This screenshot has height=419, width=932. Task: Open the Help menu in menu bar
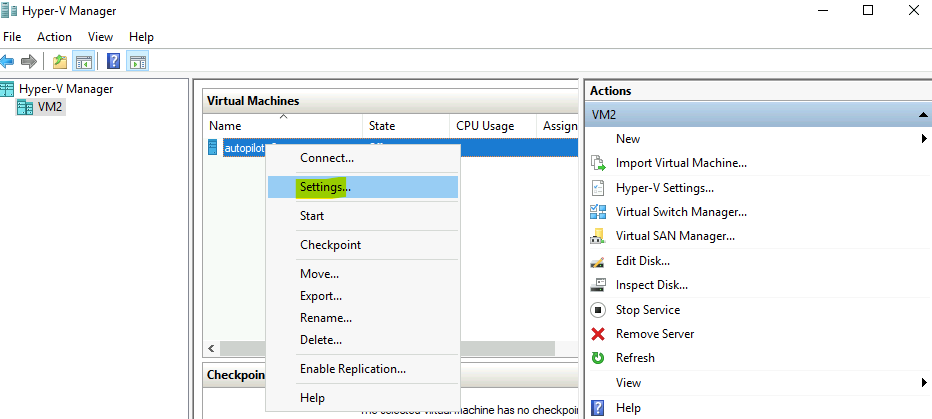[141, 37]
